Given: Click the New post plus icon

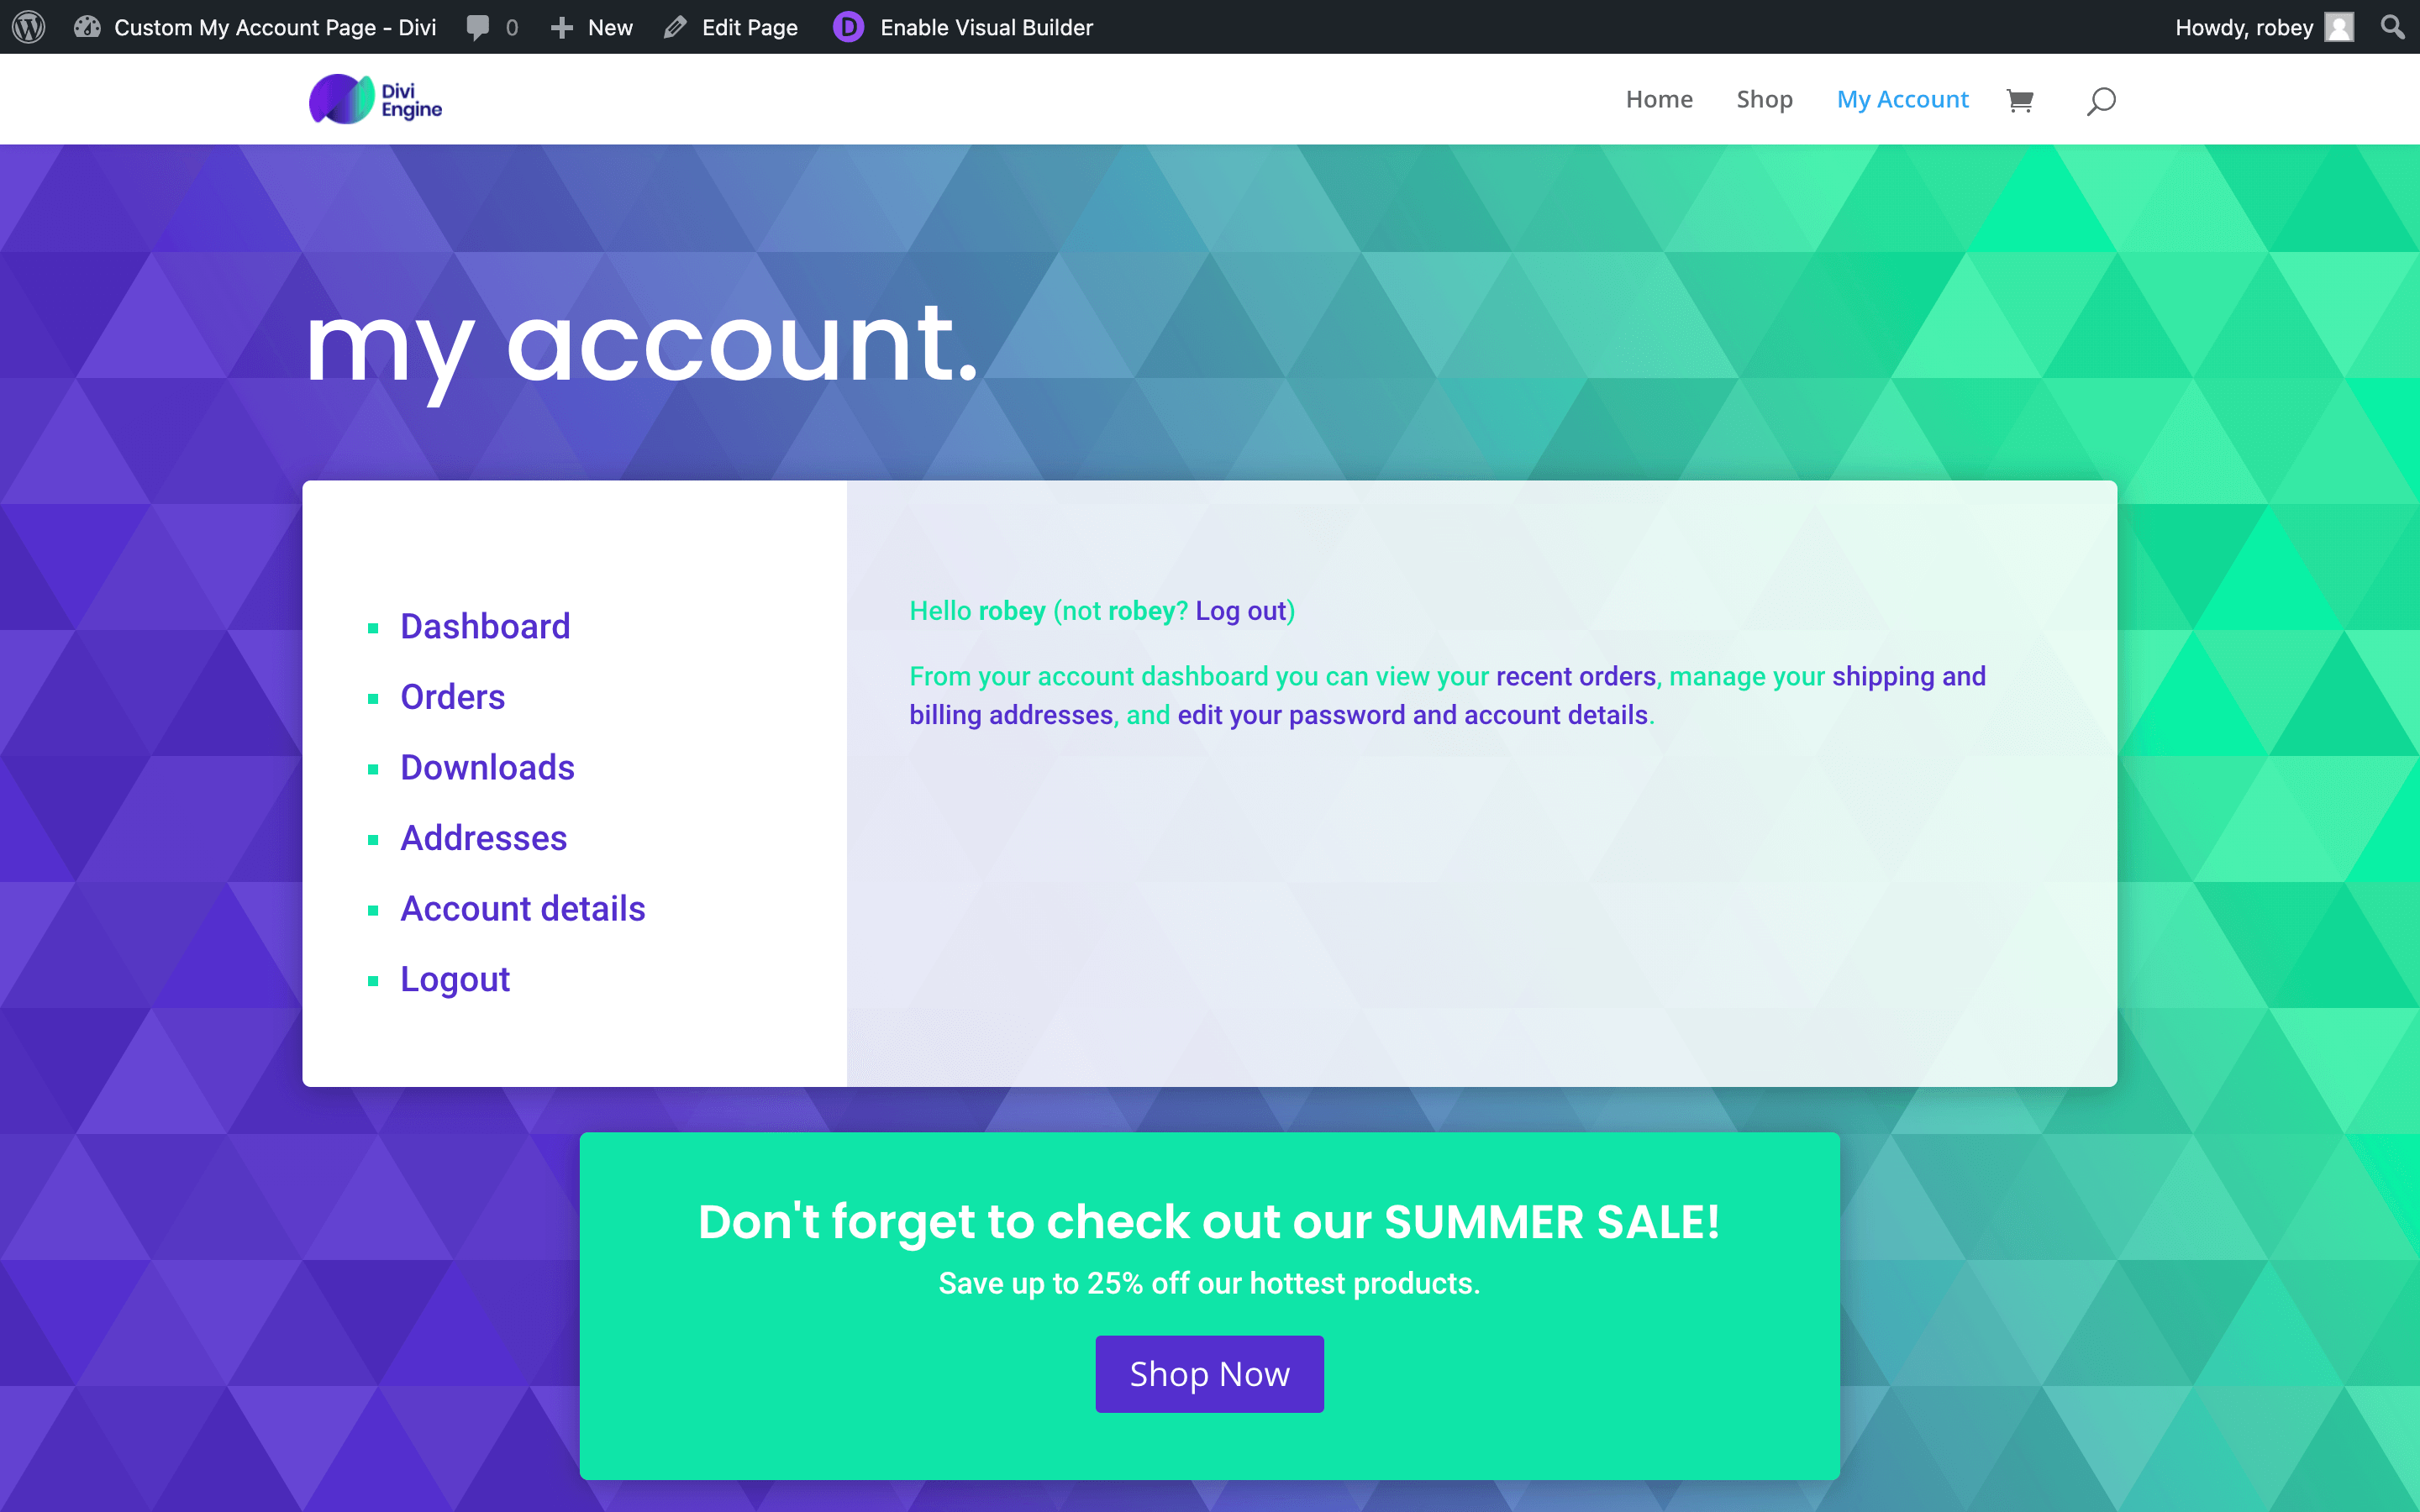Looking at the screenshot, I should 563,26.
